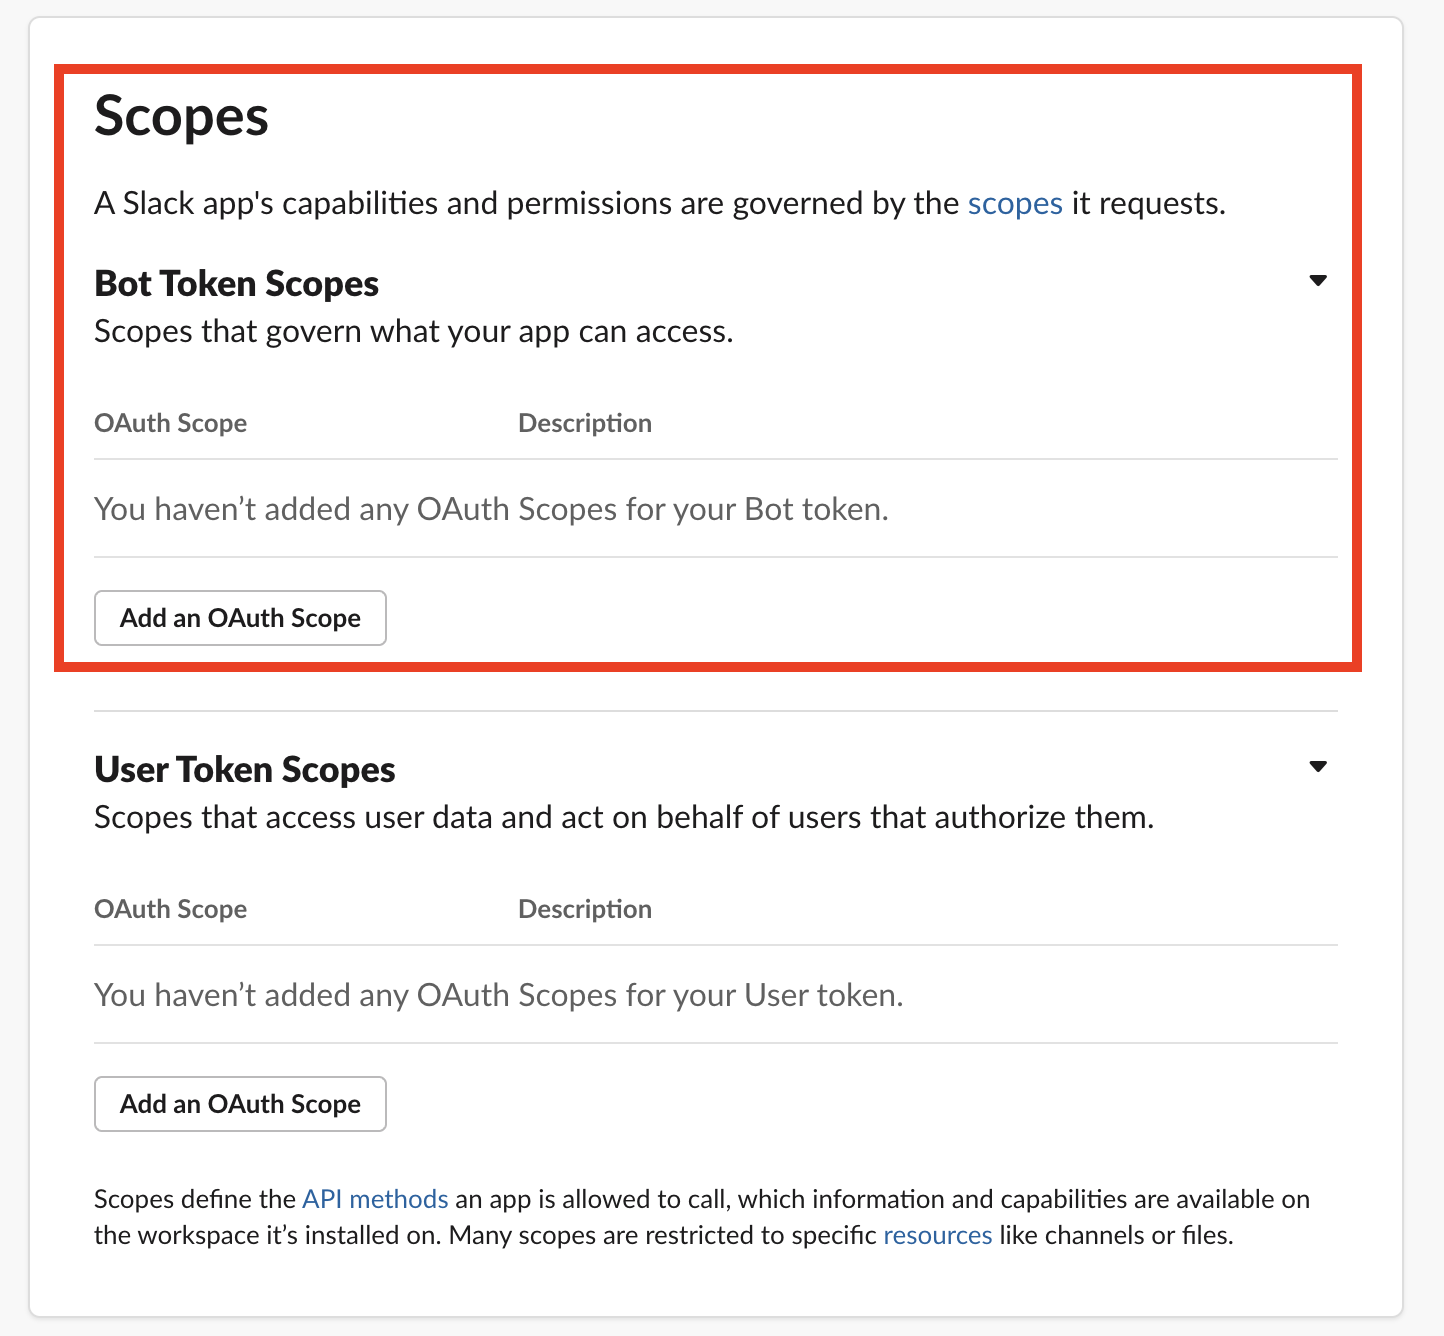
Task: Click the Description column header under User Token Scopes
Action: tap(585, 908)
